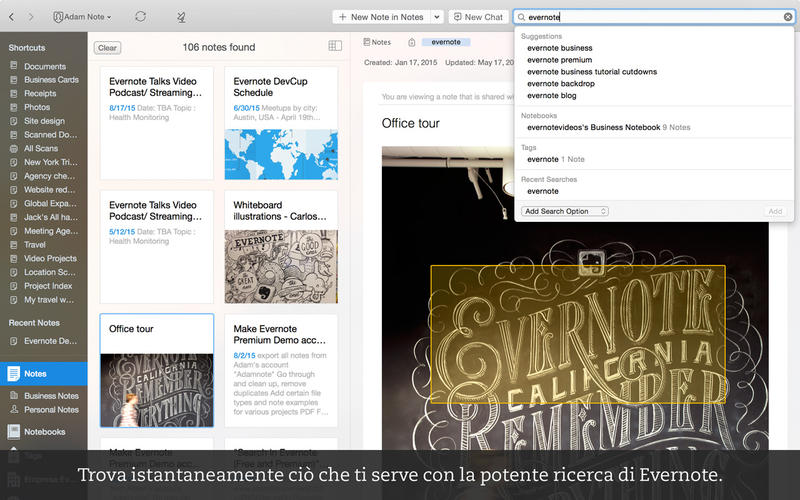The width and height of the screenshot is (800, 500).
Task: Open Business Cards shortcut
Action: (x=51, y=80)
